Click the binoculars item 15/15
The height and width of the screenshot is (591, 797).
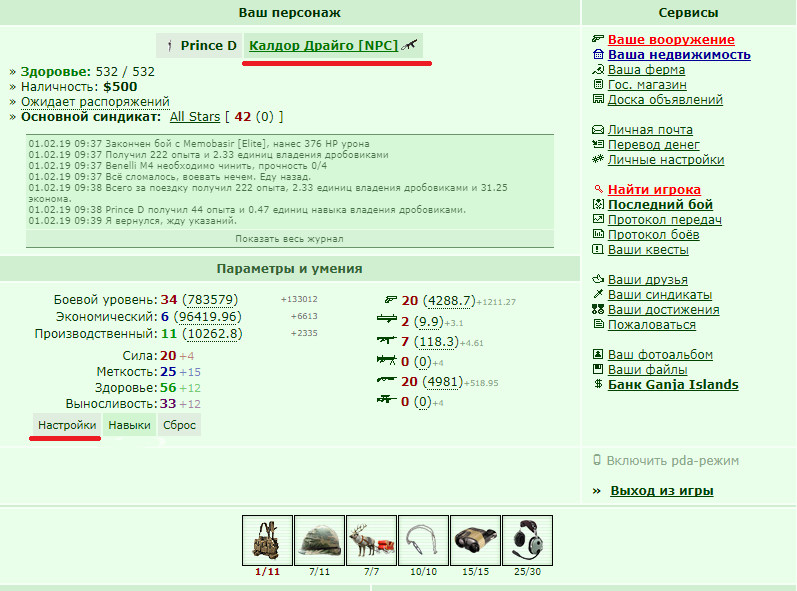click(x=475, y=540)
